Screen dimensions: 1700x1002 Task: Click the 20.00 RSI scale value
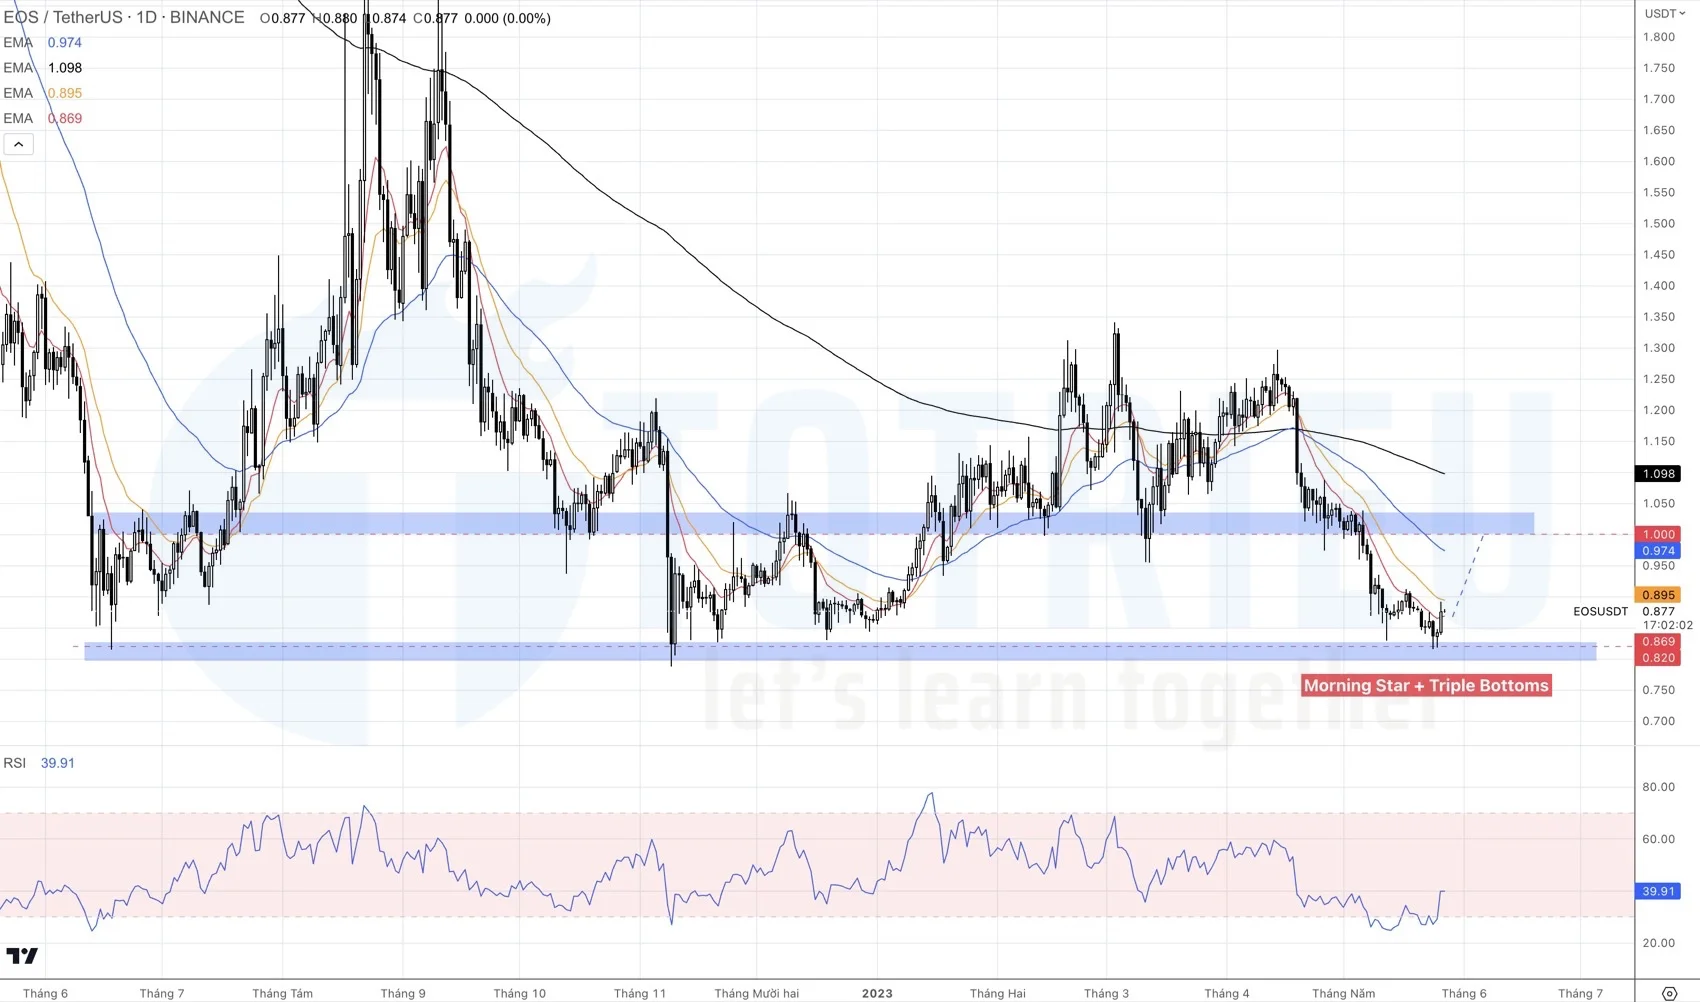point(1659,943)
